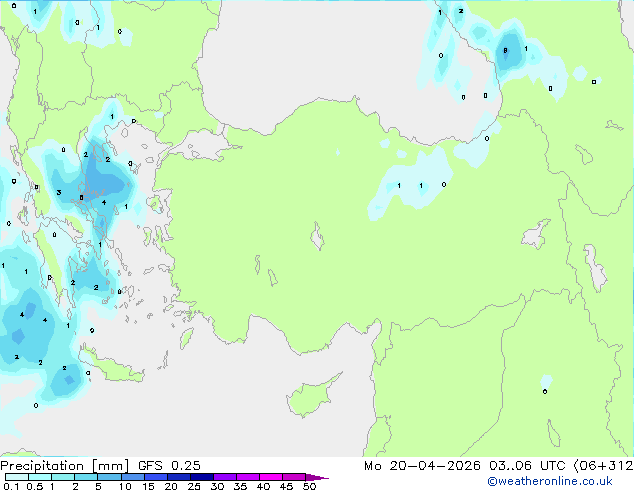Click legend label '50'

[x=309, y=486]
